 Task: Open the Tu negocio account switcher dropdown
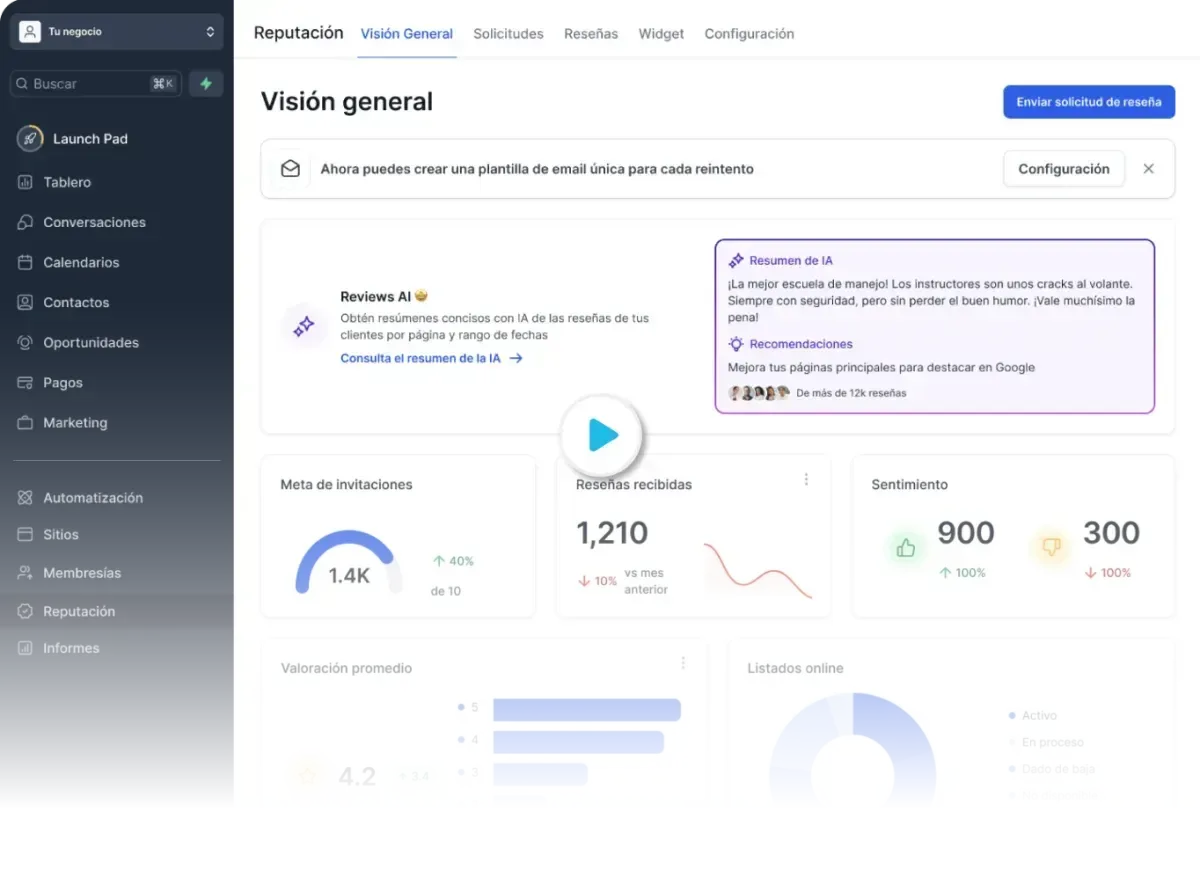(117, 32)
